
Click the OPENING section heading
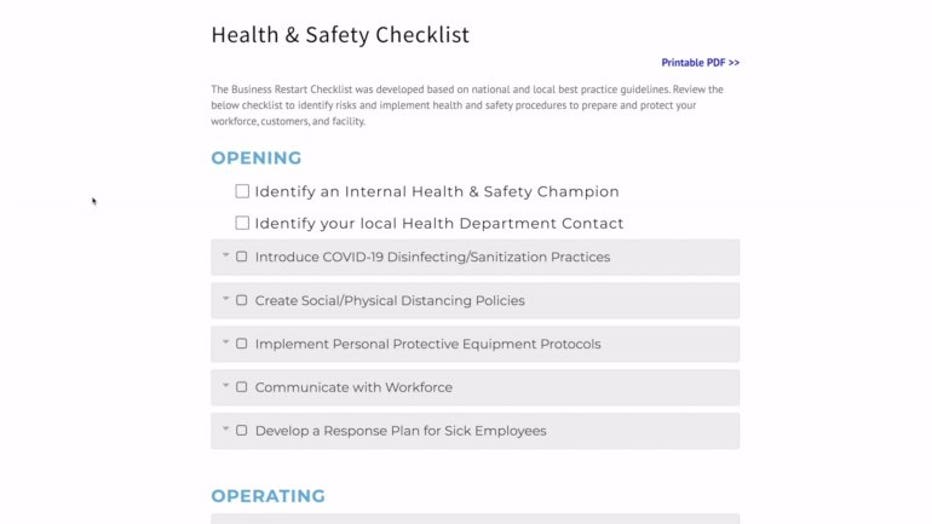[x=256, y=158]
